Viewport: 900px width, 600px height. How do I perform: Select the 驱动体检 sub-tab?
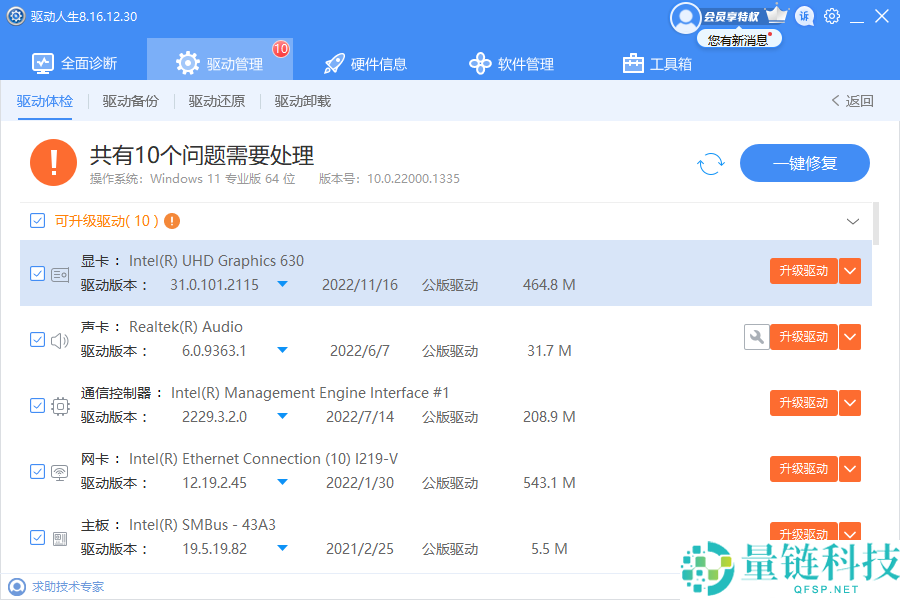pos(45,101)
